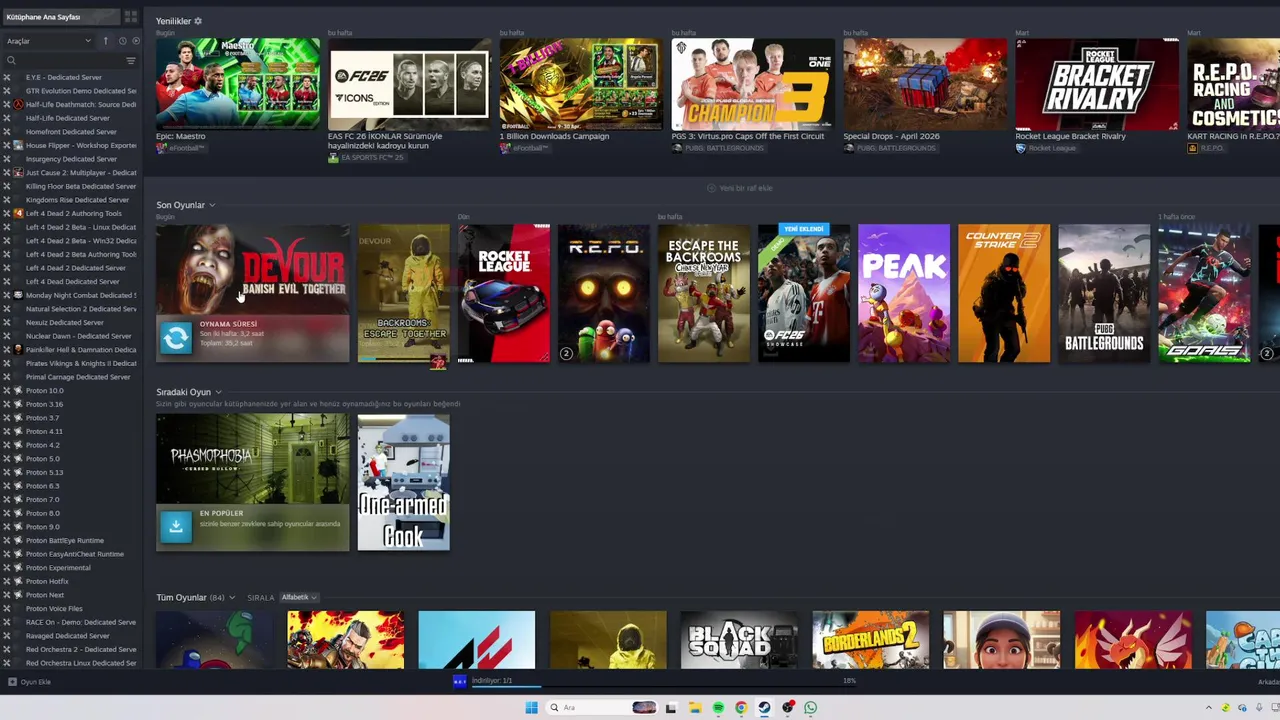Select the Borderlands 2 cover
Screen dimensions: 1280x720
click(x=870, y=640)
